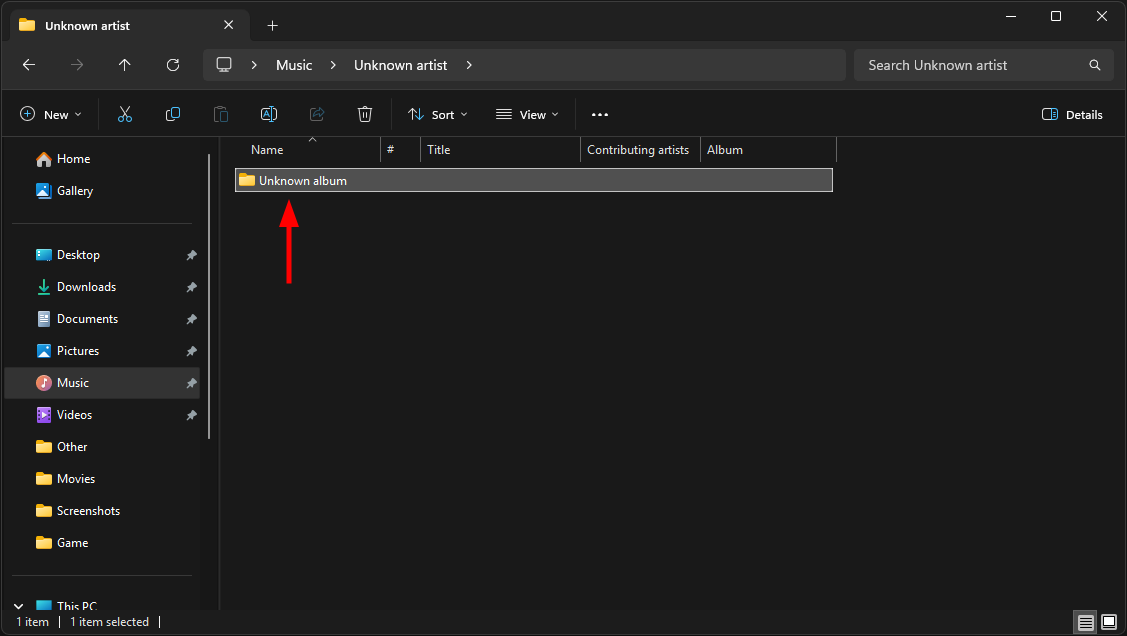Navigate back with the left arrow
The width and height of the screenshot is (1127, 636).
(29, 65)
